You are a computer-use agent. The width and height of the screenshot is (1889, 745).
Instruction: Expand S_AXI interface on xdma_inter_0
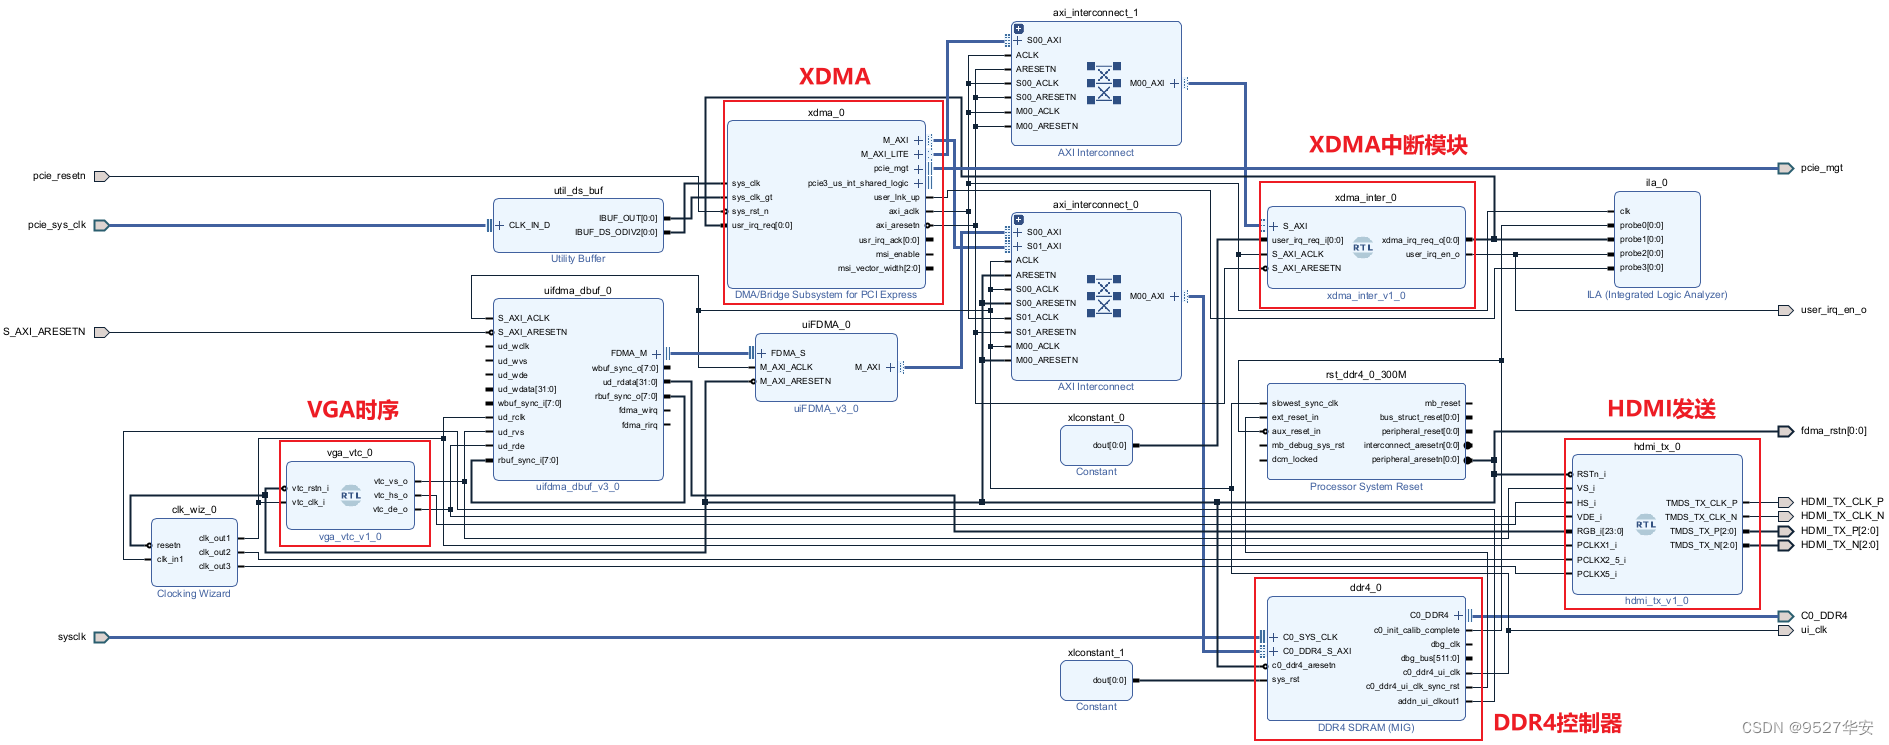(x=1274, y=226)
